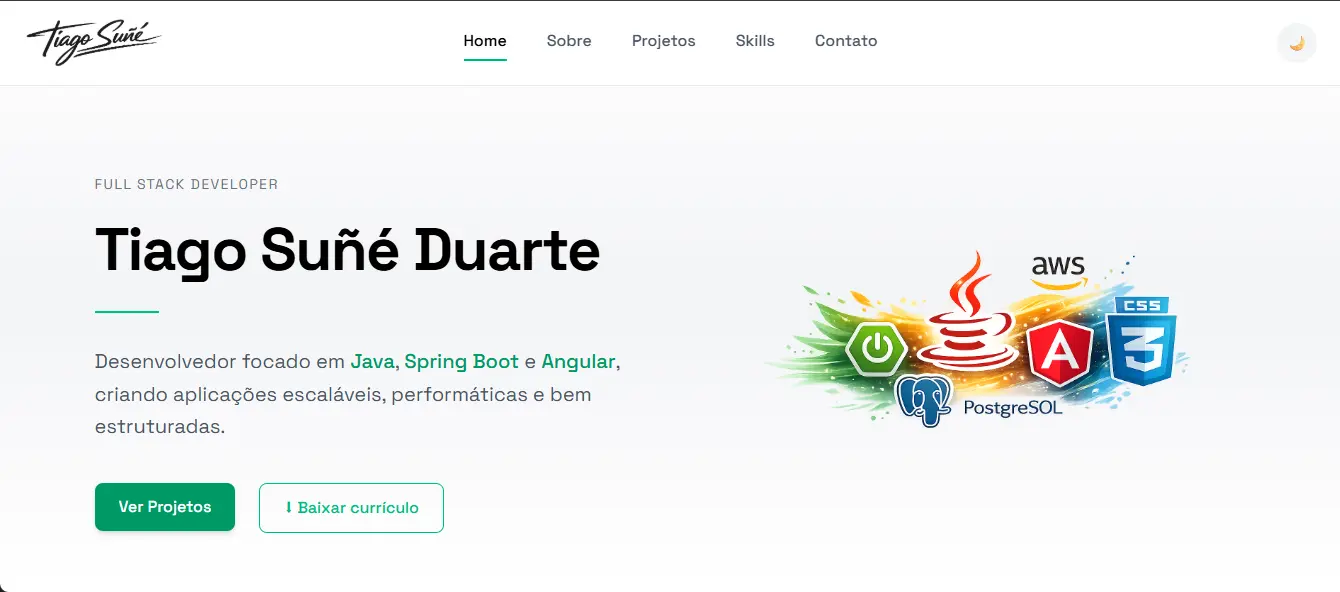Click the red Angular shield logo
1340x592 pixels.
point(1059,352)
